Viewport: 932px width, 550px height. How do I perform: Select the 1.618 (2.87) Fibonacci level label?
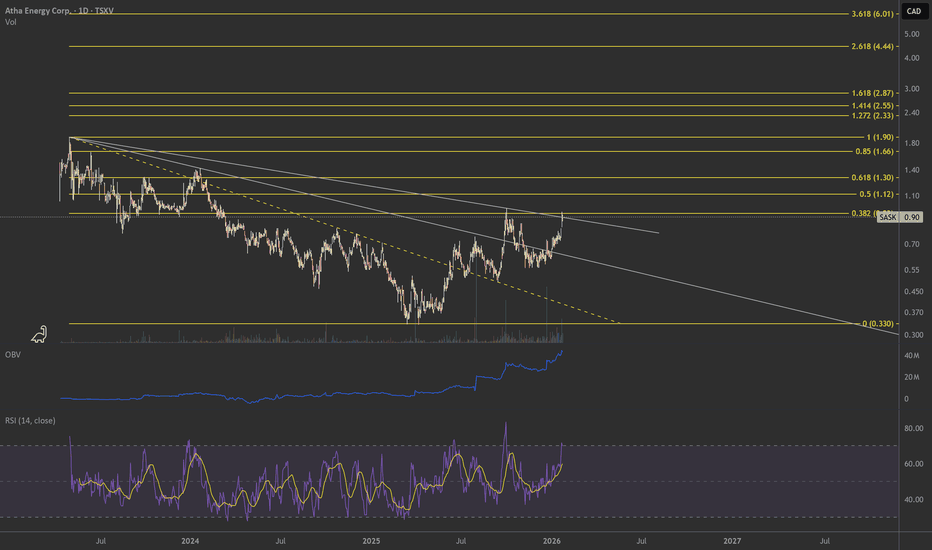click(872, 93)
